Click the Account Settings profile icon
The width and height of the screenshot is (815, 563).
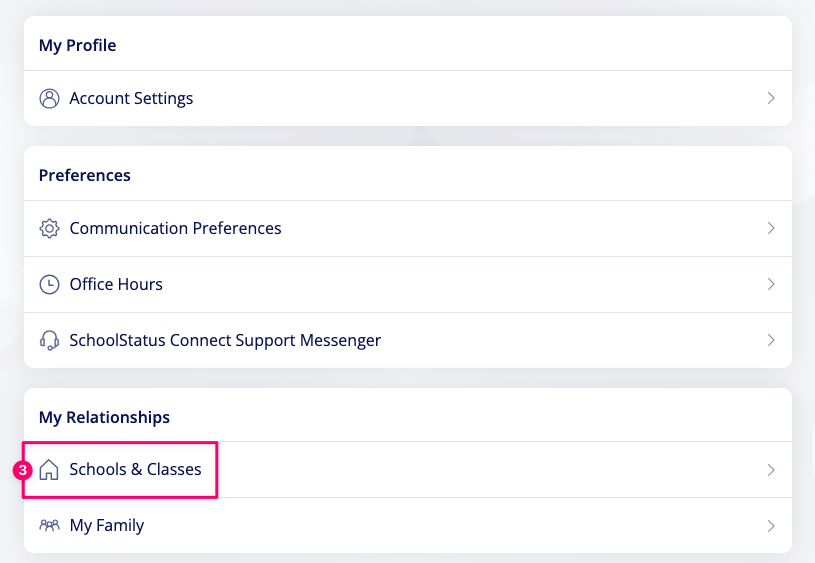49,98
